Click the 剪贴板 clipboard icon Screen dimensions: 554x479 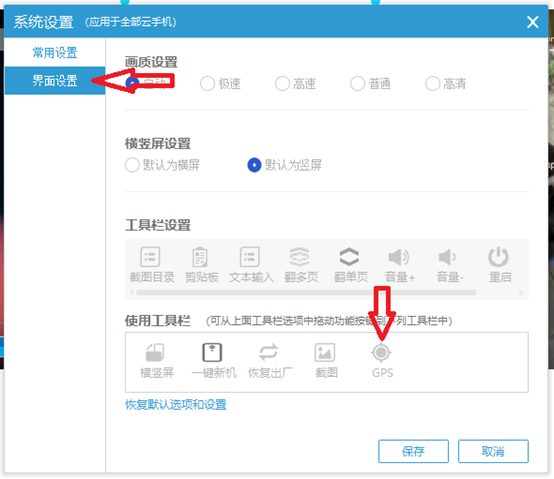click(200, 257)
